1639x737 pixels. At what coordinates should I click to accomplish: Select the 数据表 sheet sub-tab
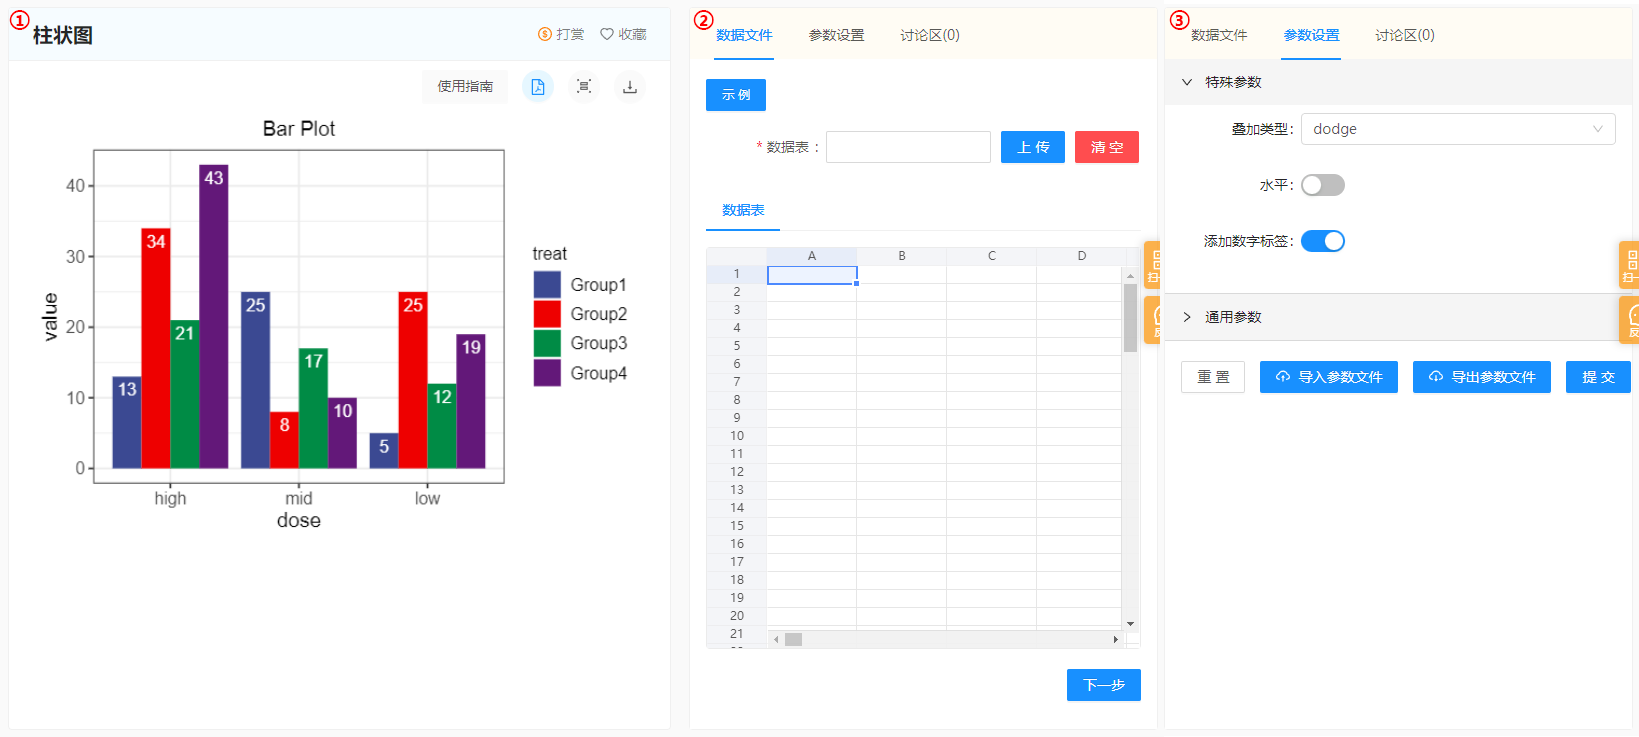coord(743,210)
